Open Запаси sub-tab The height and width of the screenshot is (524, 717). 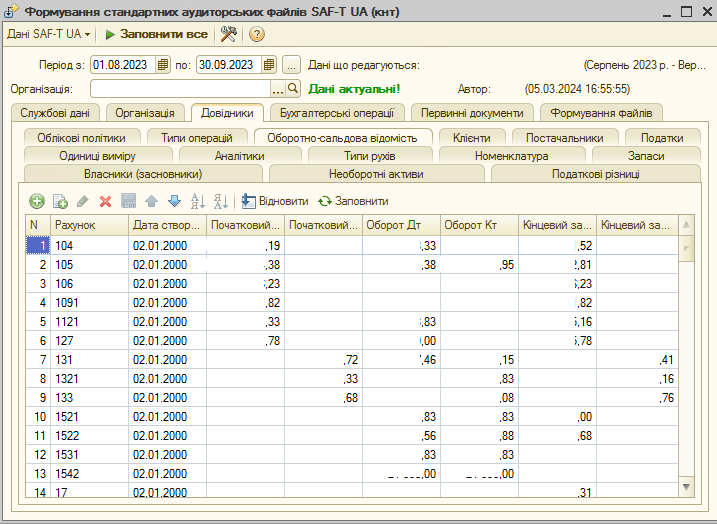pyautogui.click(x=646, y=156)
